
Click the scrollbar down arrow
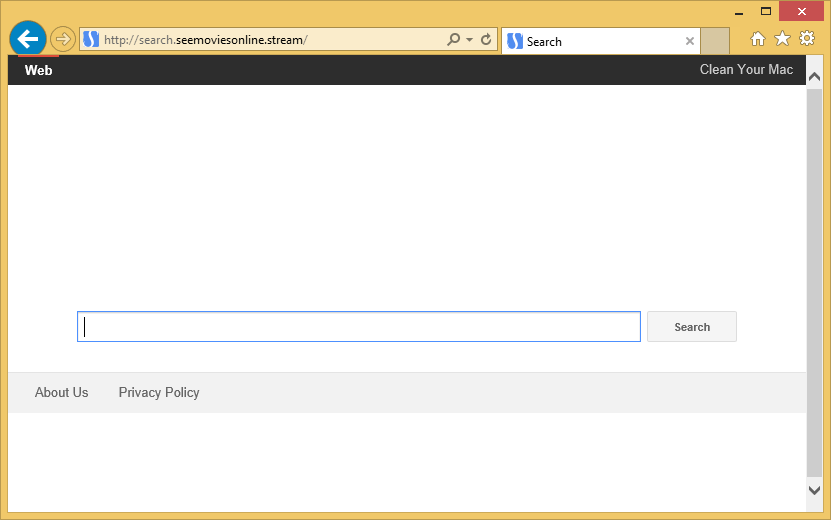tap(814, 489)
